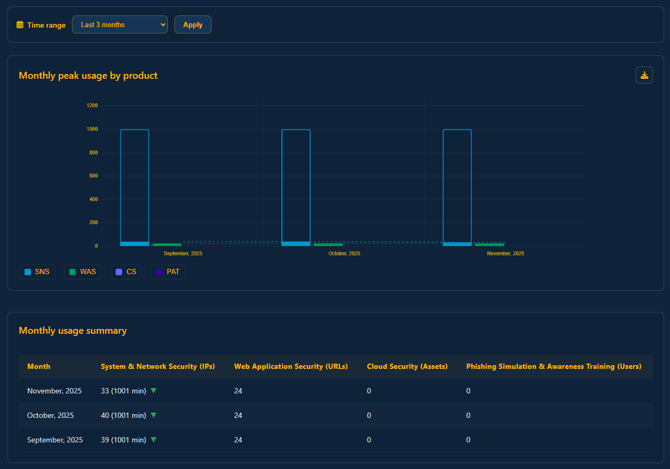Click the green arrow in November row
670x469 pixels.
point(154,391)
